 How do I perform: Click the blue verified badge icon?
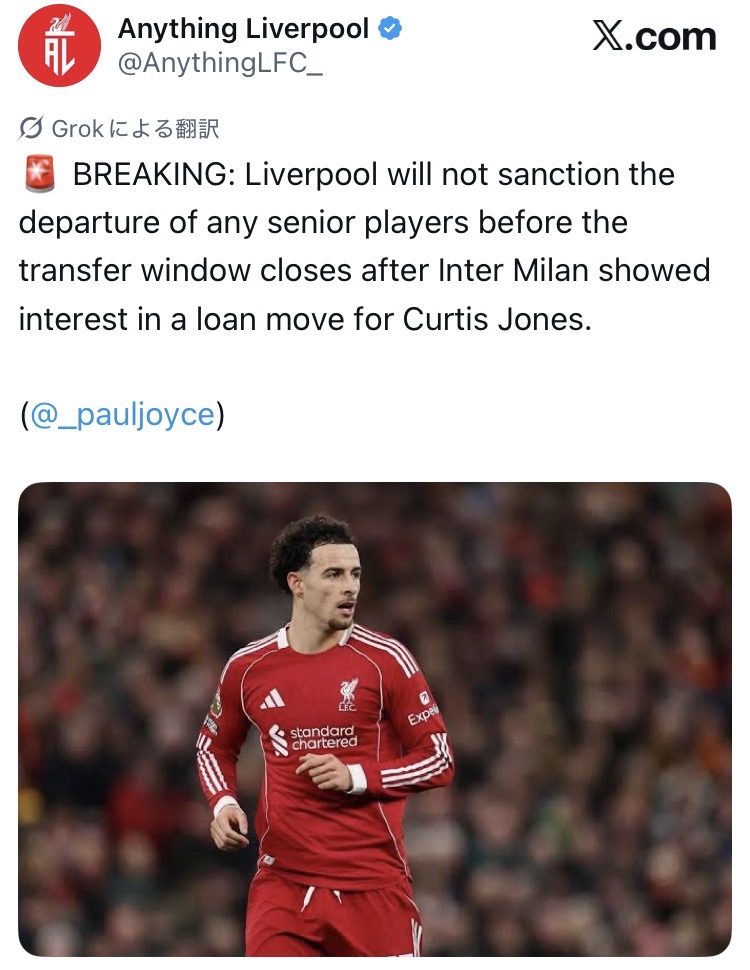(x=390, y=28)
